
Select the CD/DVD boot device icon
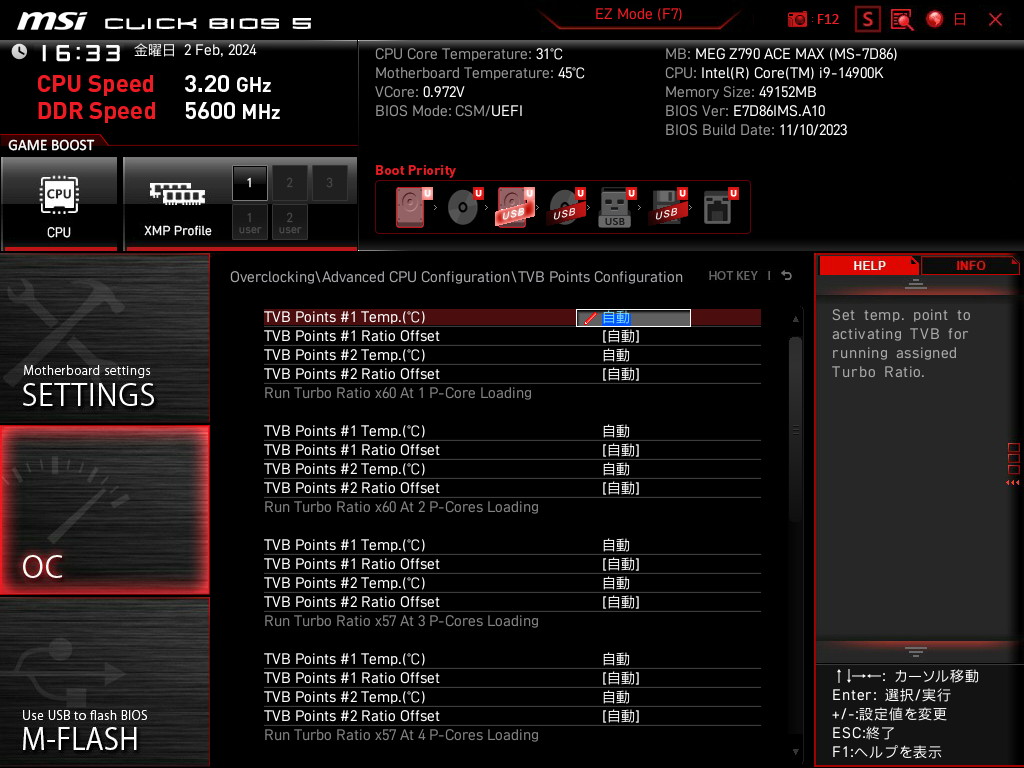click(x=464, y=207)
